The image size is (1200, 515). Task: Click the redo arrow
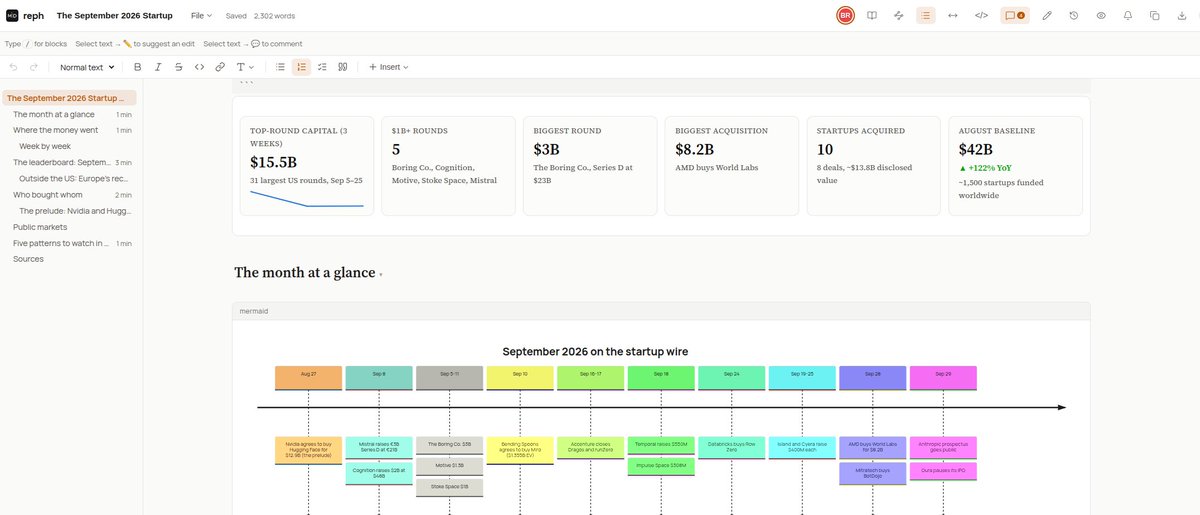(34, 67)
